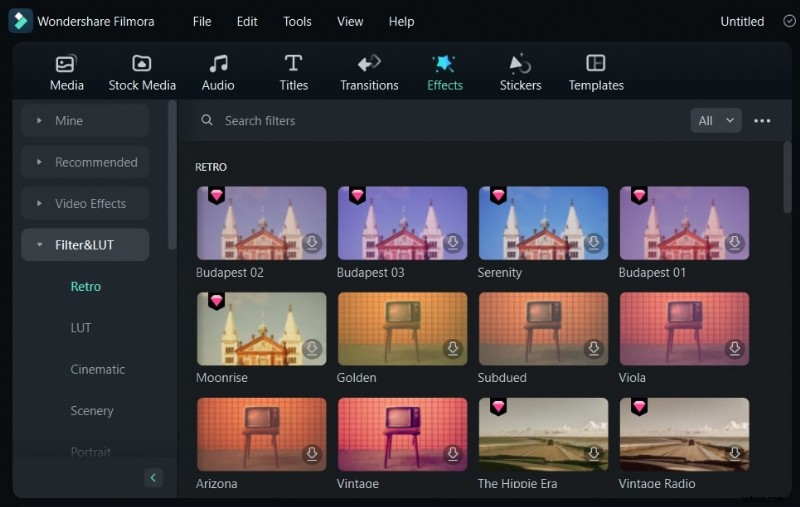Open the All filter dropdown

point(715,121)
